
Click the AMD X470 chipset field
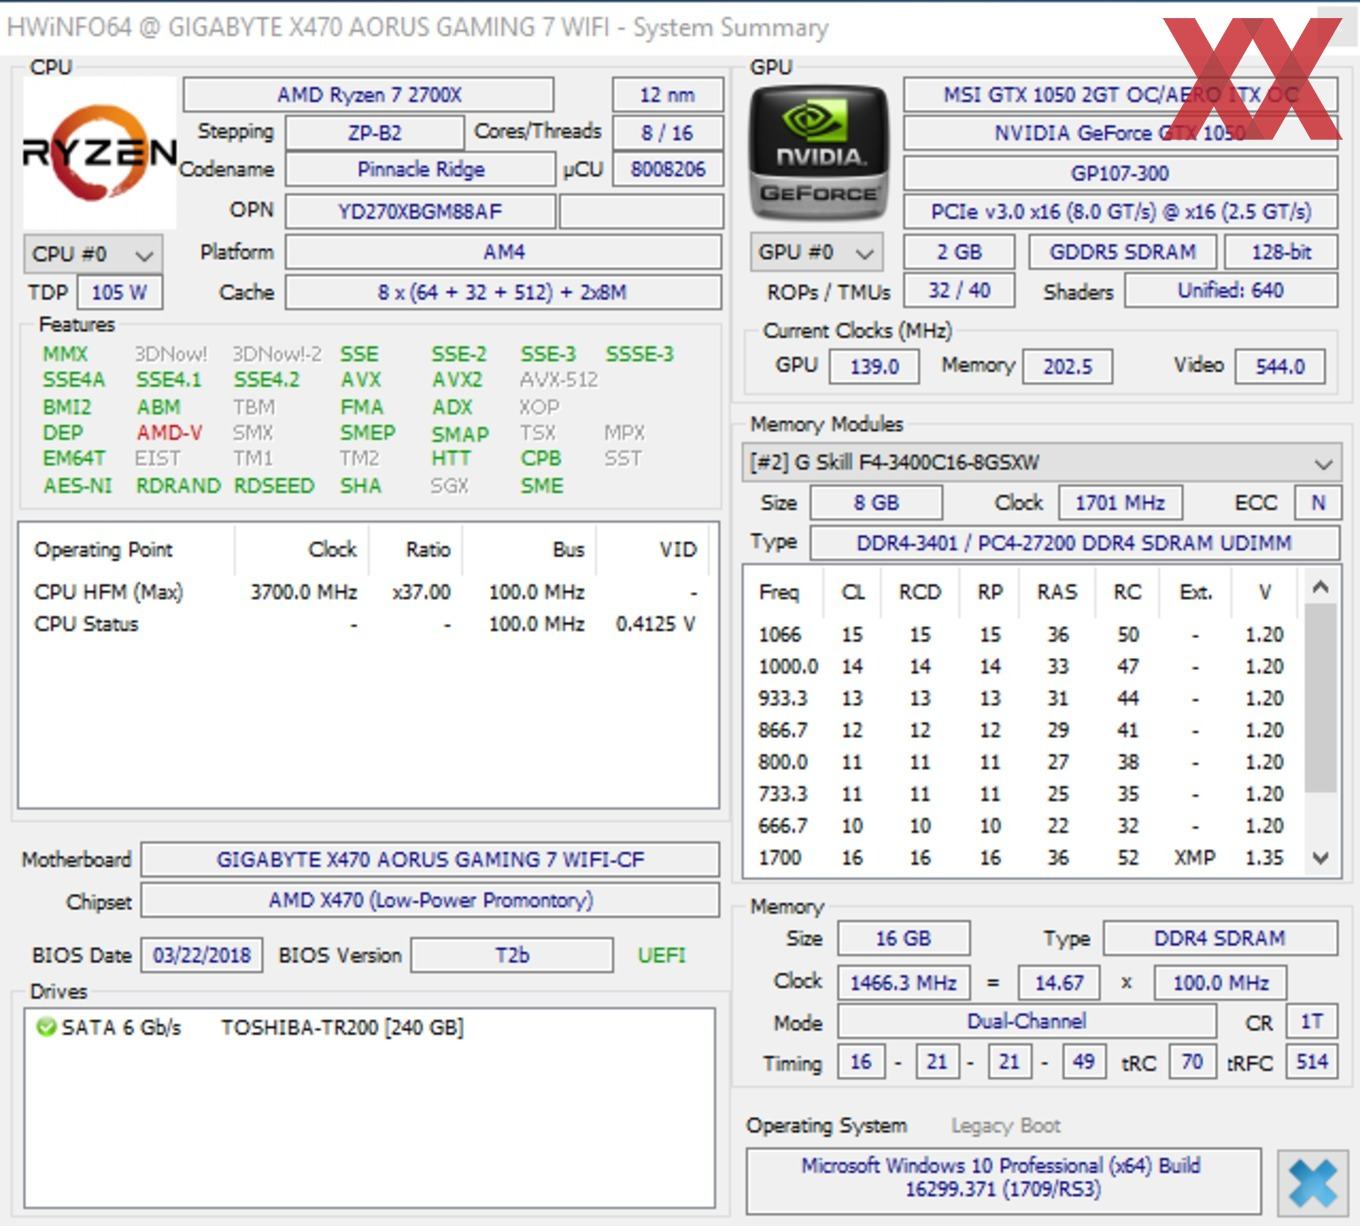click(x=430, y=900)
